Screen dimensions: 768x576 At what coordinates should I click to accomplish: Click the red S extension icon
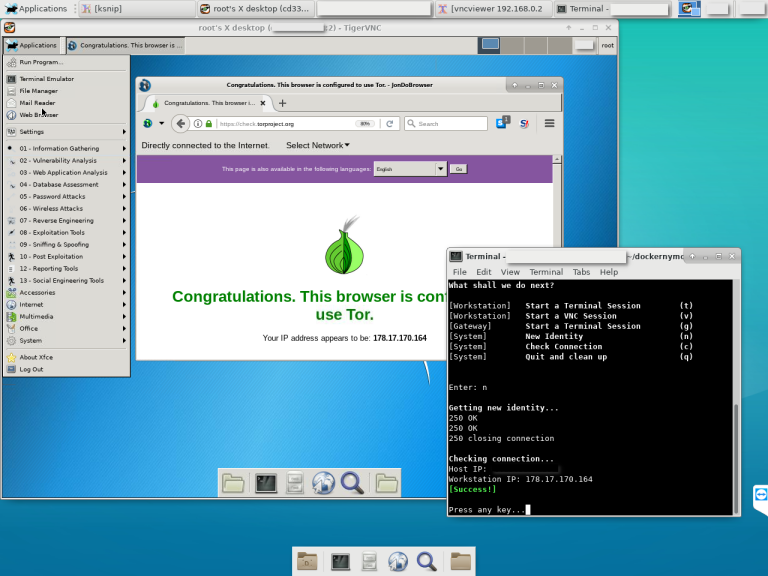(524, 123)
